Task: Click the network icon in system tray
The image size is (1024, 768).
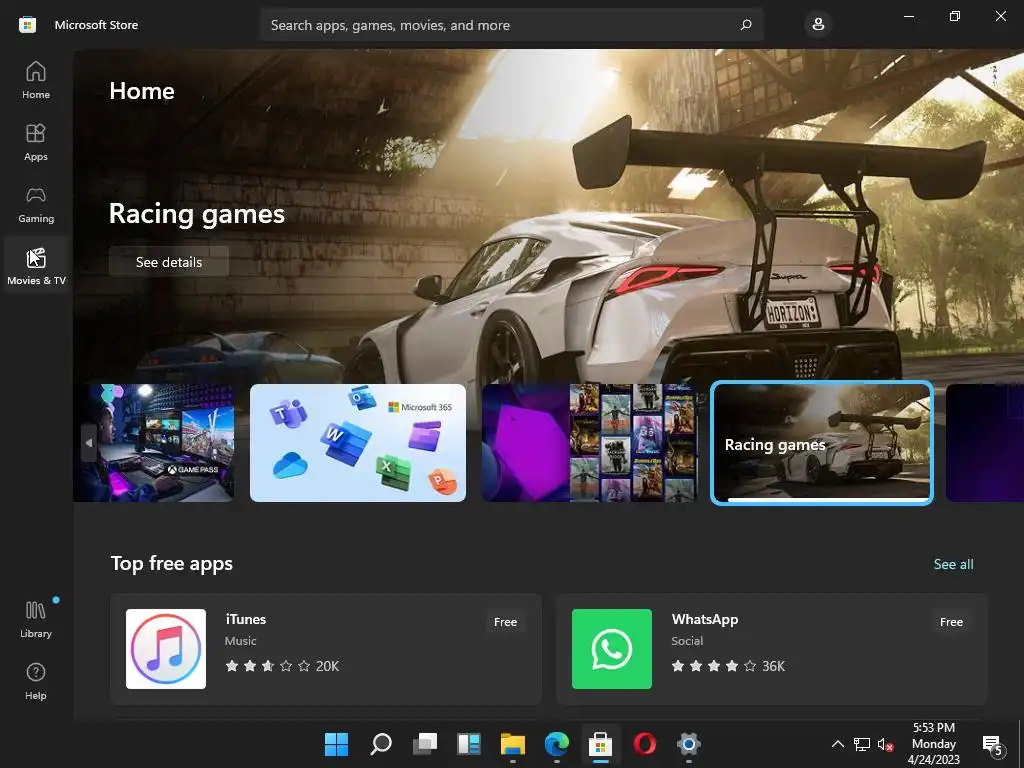Action: (861, 744)
